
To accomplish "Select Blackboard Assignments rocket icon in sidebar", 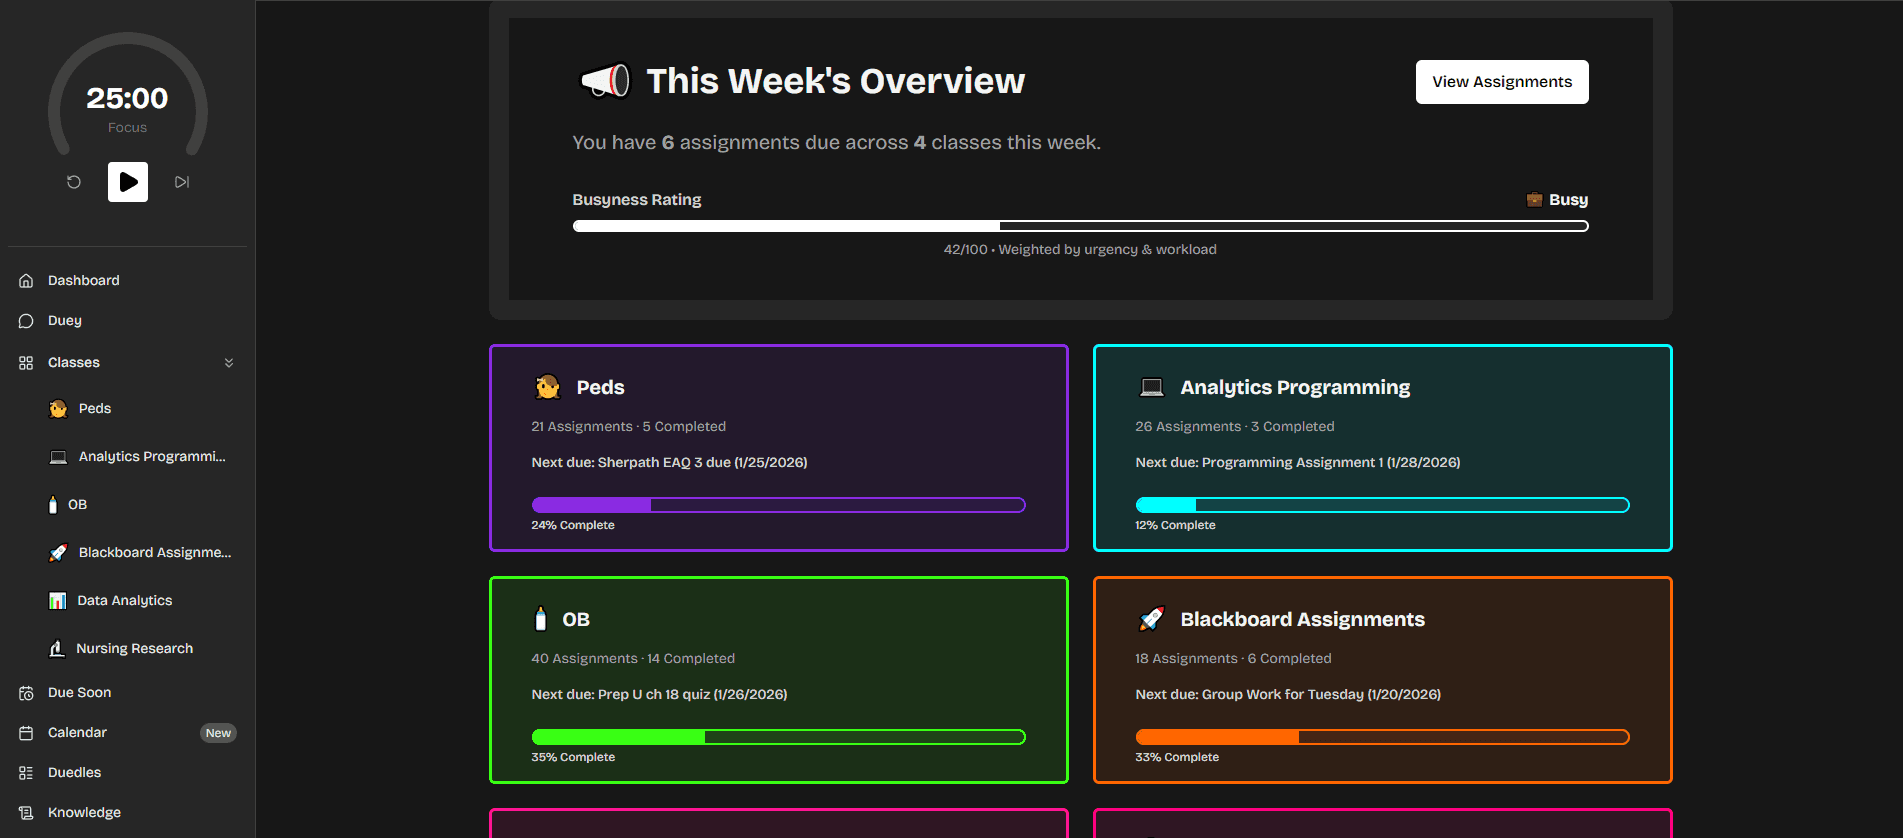I will pos(58,553).
